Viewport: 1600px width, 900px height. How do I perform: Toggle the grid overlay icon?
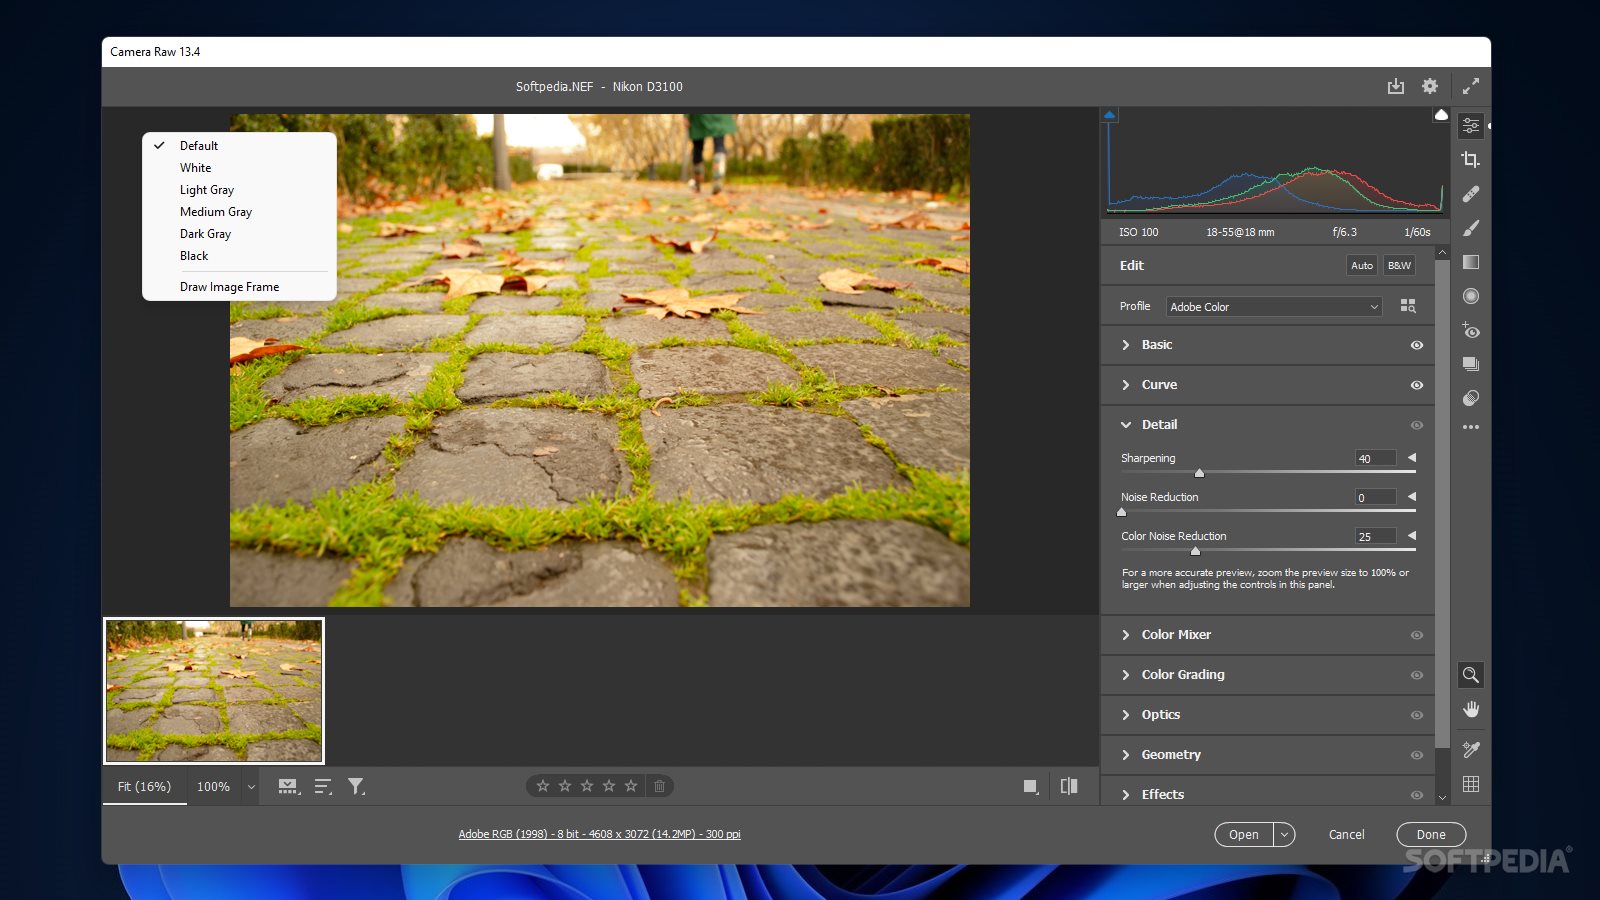coord(1470,784)
